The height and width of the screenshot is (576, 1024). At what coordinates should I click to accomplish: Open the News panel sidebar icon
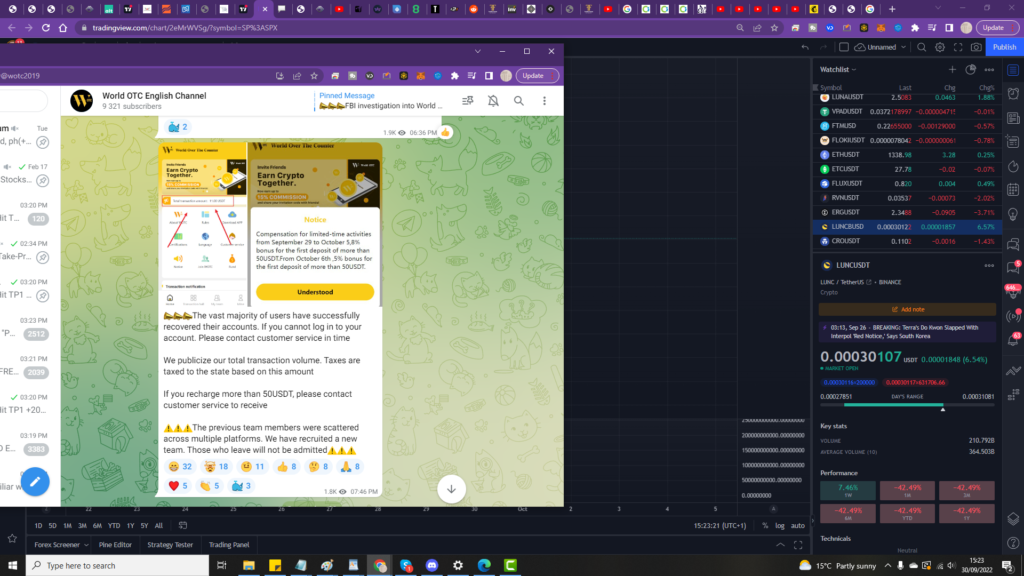pyautogui.click(x=1014, y=118)
